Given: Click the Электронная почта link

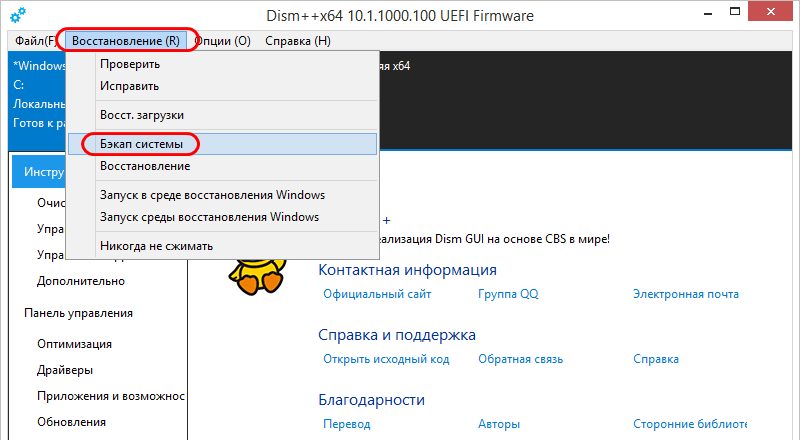Looking at the screenshot, I should 686,295.
